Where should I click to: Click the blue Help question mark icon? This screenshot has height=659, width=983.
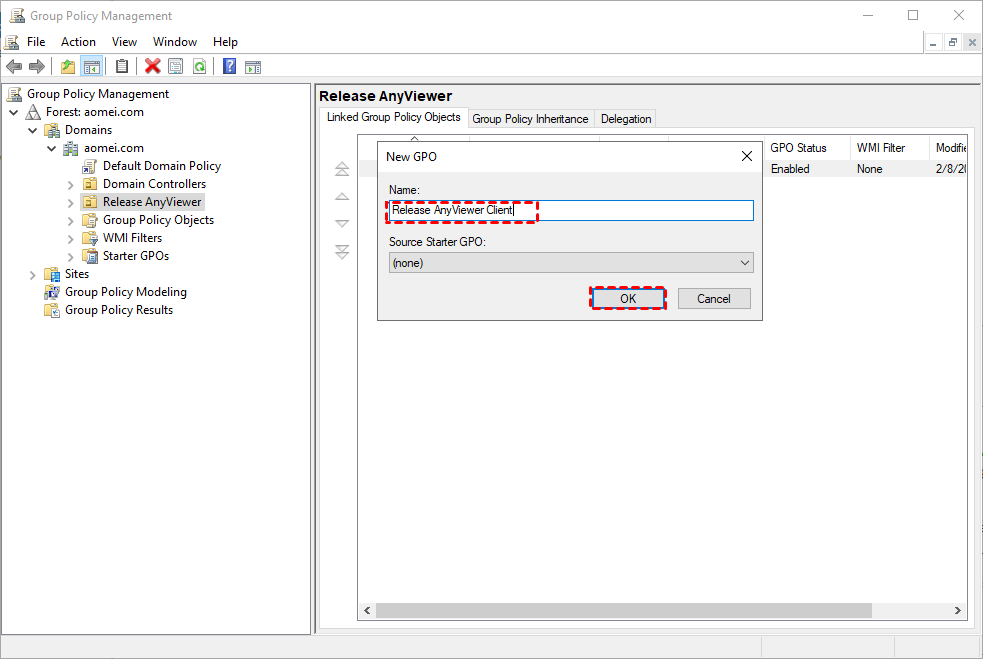click(229, 67)
